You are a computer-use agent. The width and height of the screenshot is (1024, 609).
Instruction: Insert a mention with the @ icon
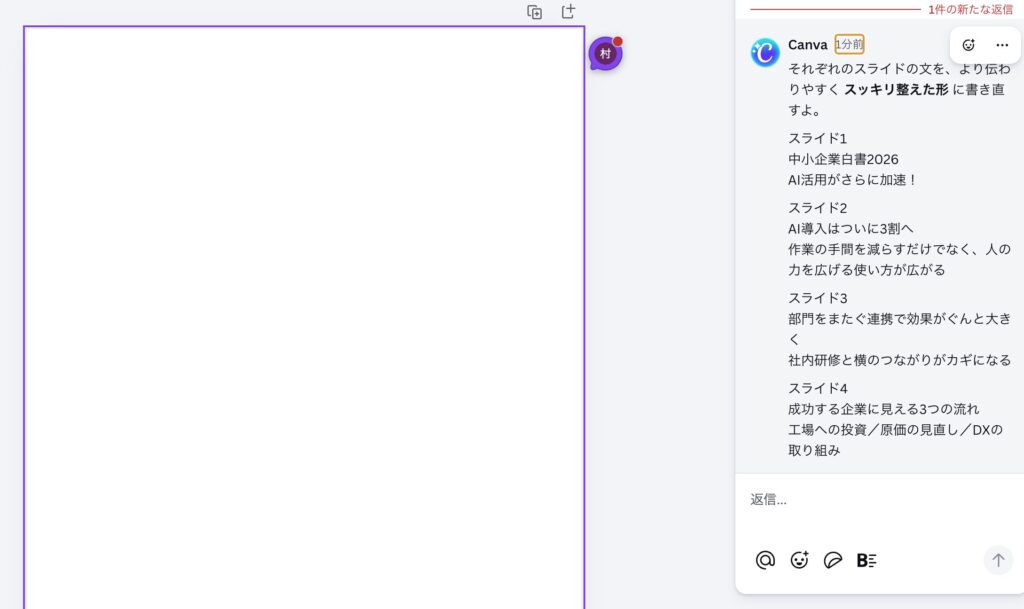[765, 560]
